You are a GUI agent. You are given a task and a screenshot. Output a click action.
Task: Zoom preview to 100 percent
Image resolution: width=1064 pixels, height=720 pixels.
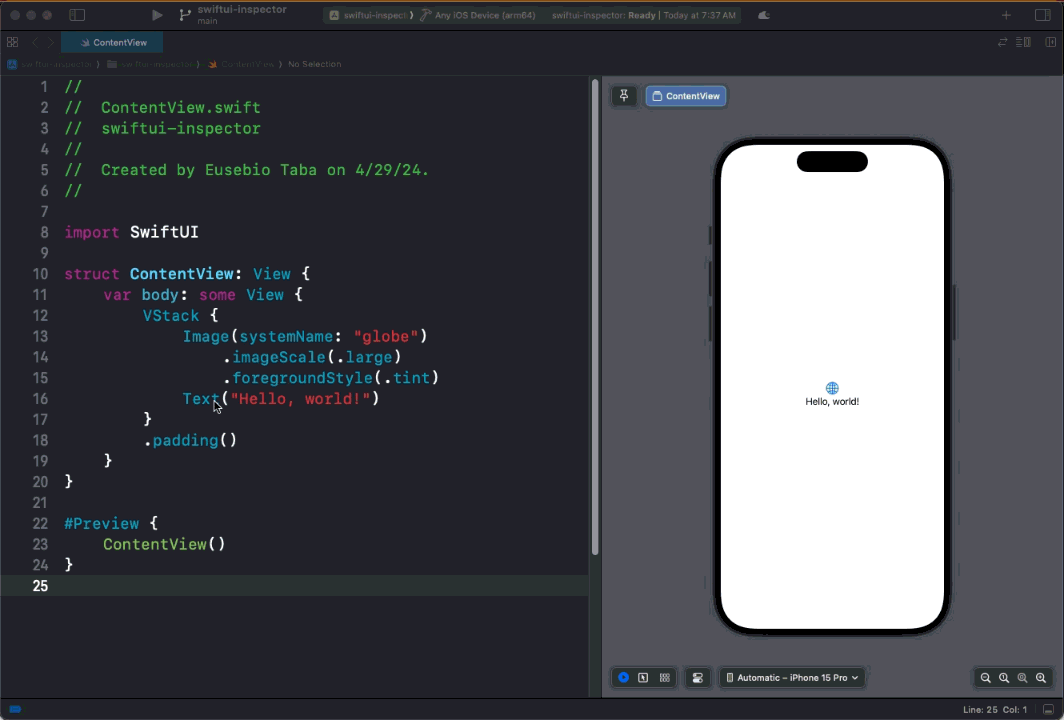(x=1004, y=677)
